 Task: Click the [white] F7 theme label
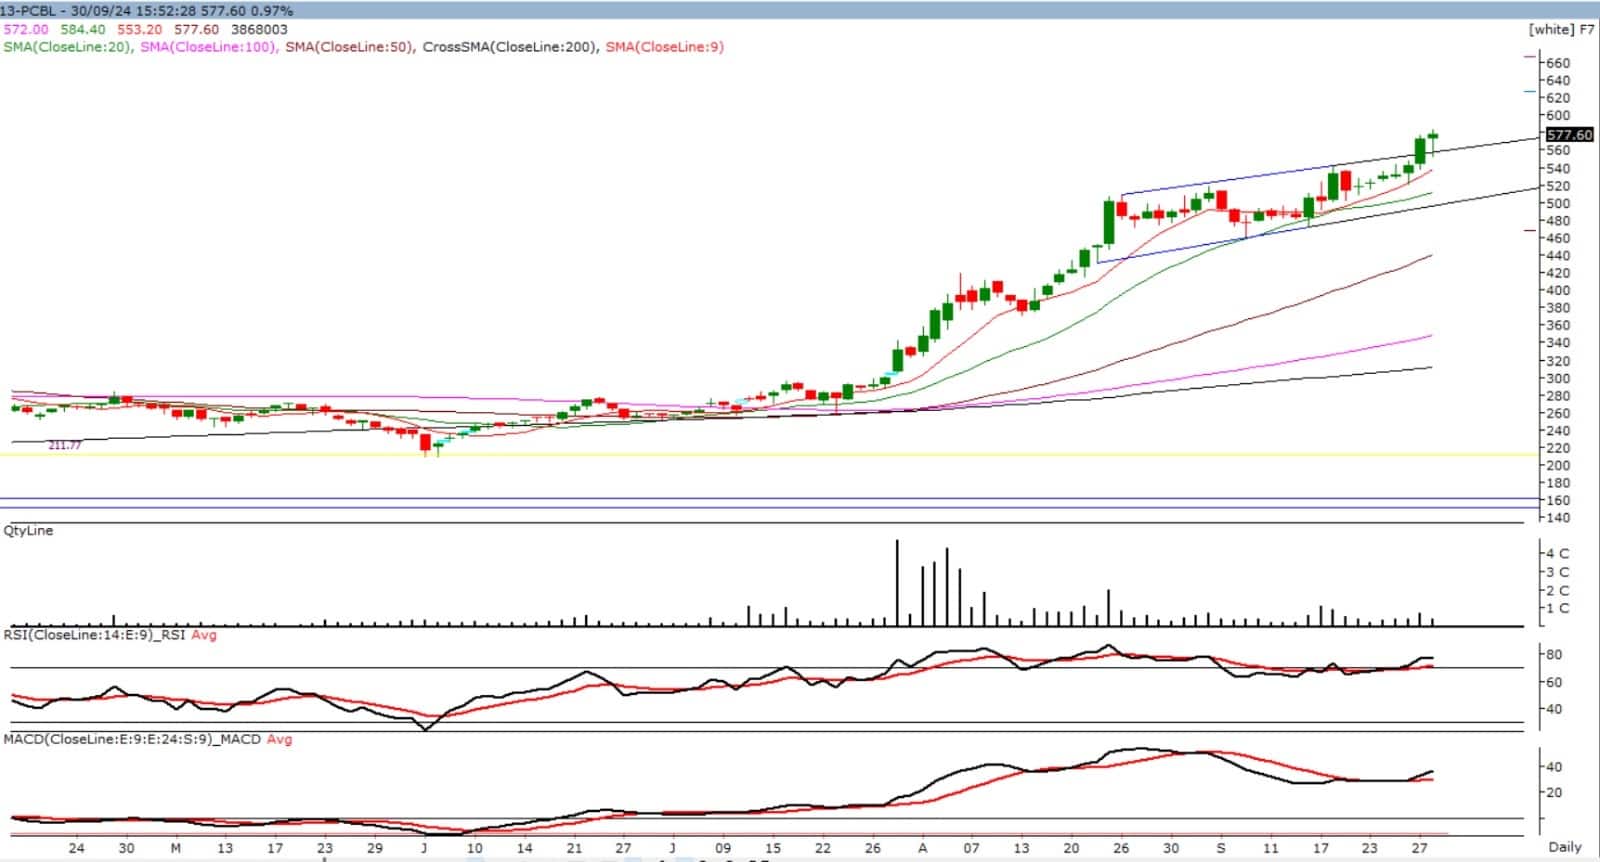pos(1561,29)
